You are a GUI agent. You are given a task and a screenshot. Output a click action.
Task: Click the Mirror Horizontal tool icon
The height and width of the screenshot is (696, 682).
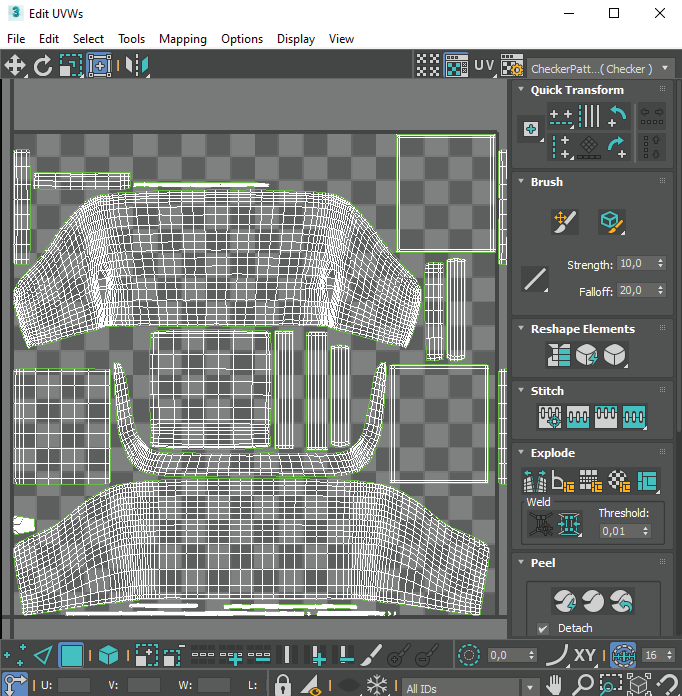[x=137, y=66]
